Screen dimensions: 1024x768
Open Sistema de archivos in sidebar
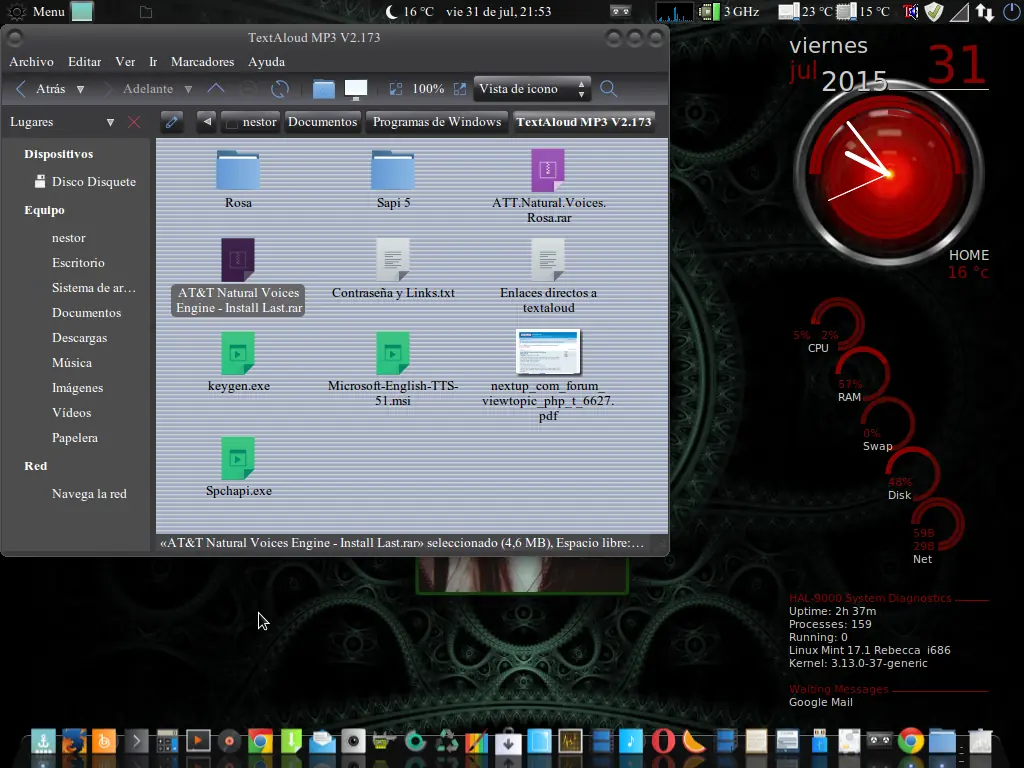93,288
